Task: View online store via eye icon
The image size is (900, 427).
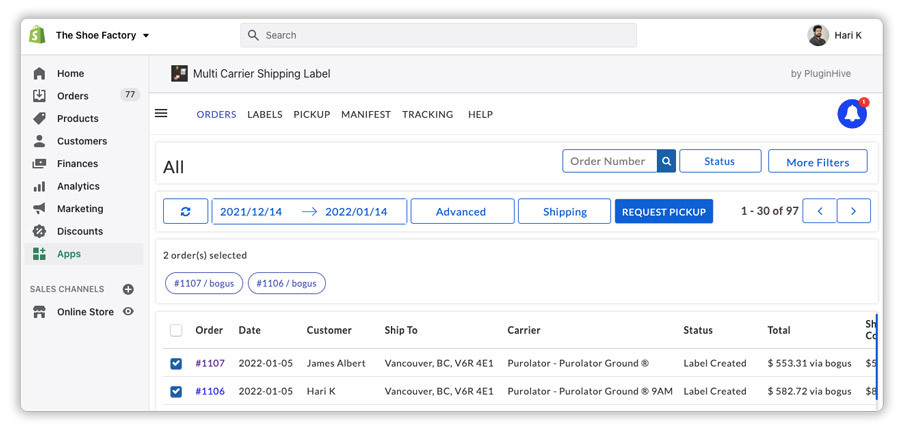Action: pyautogui.click(x=129, y=312)
